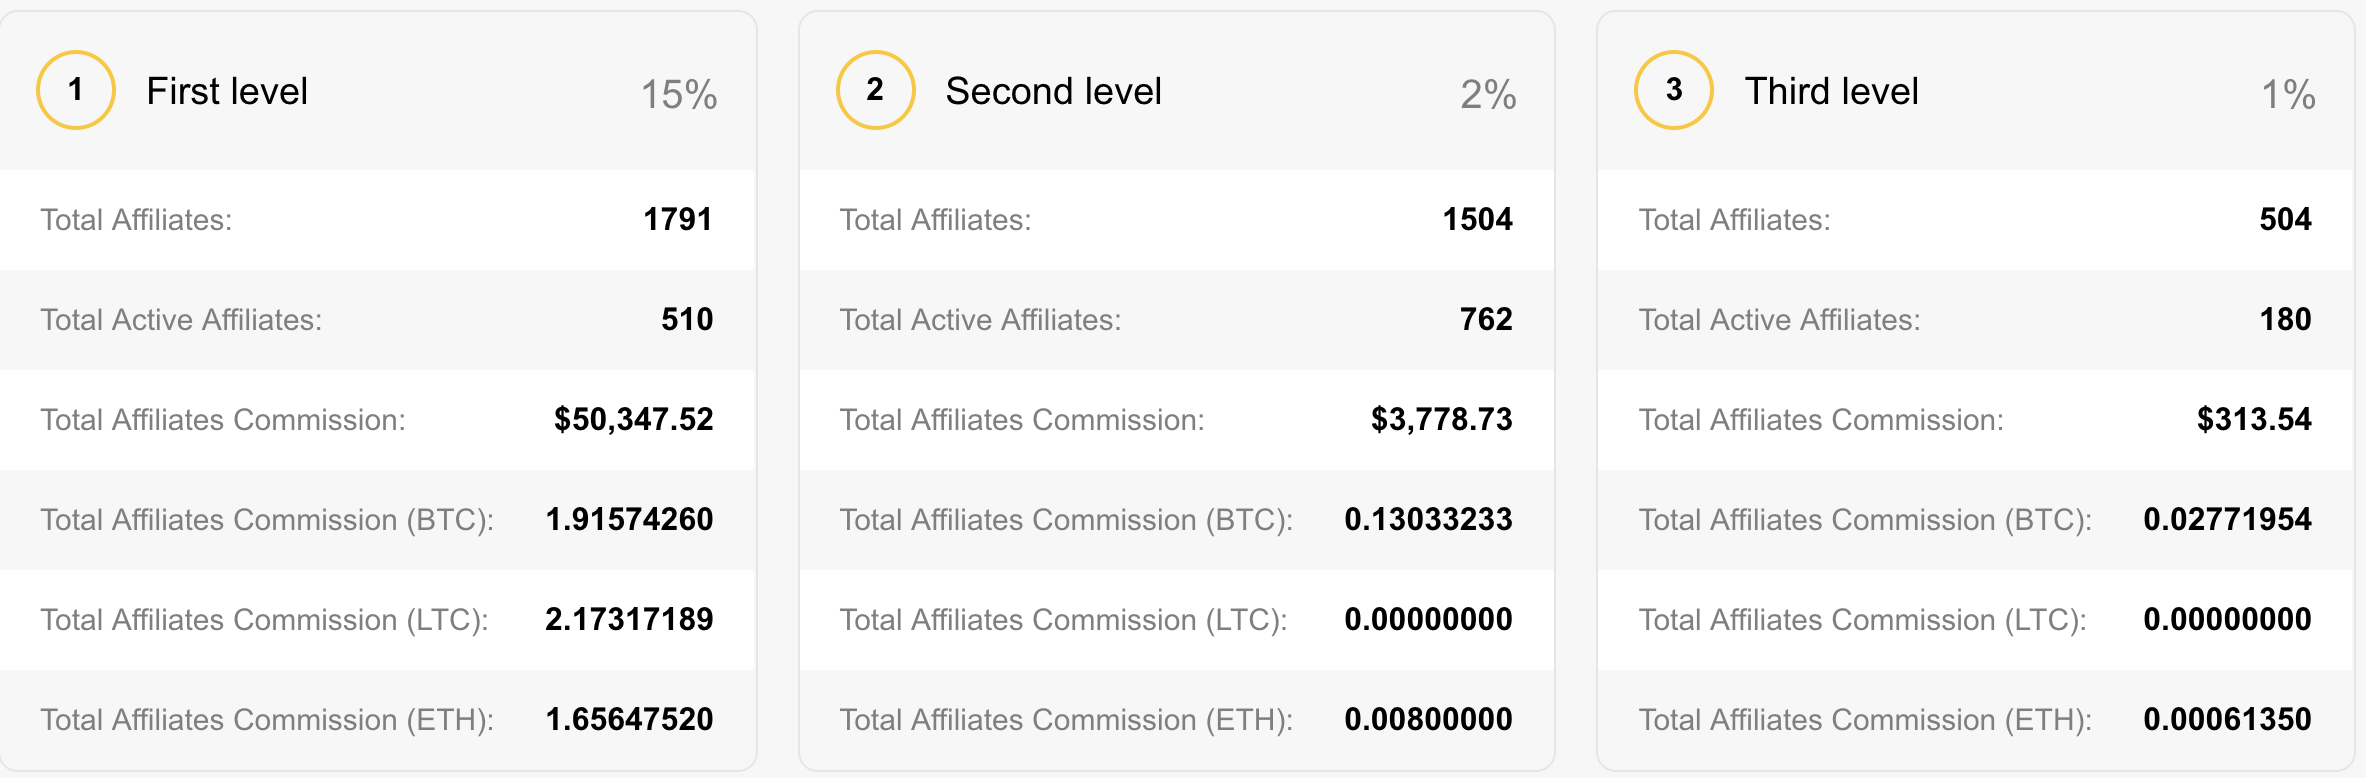Click second level commission $3,778.73
Viewport: 2366px width, 778px height.
1441,419
